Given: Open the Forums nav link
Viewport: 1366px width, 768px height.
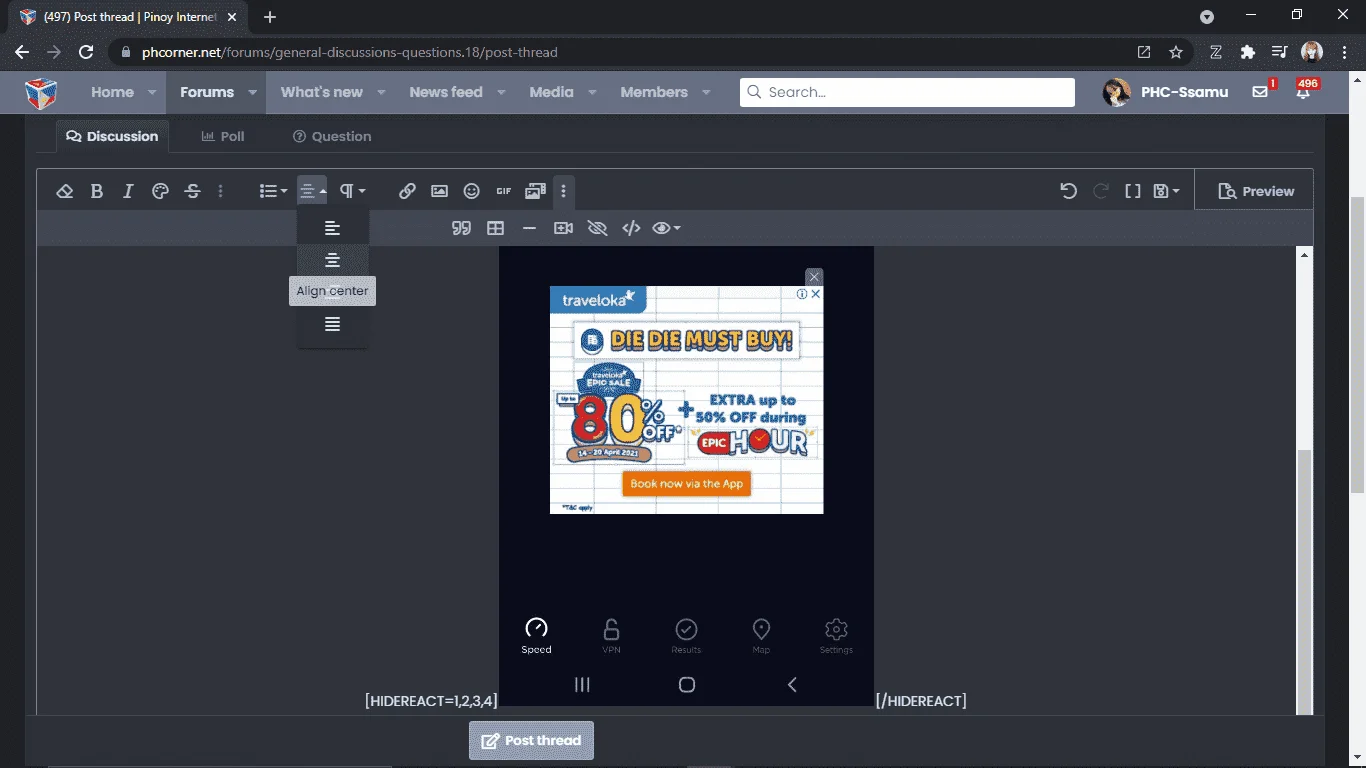Looking at the screenshot, I should tap(207, 92).
